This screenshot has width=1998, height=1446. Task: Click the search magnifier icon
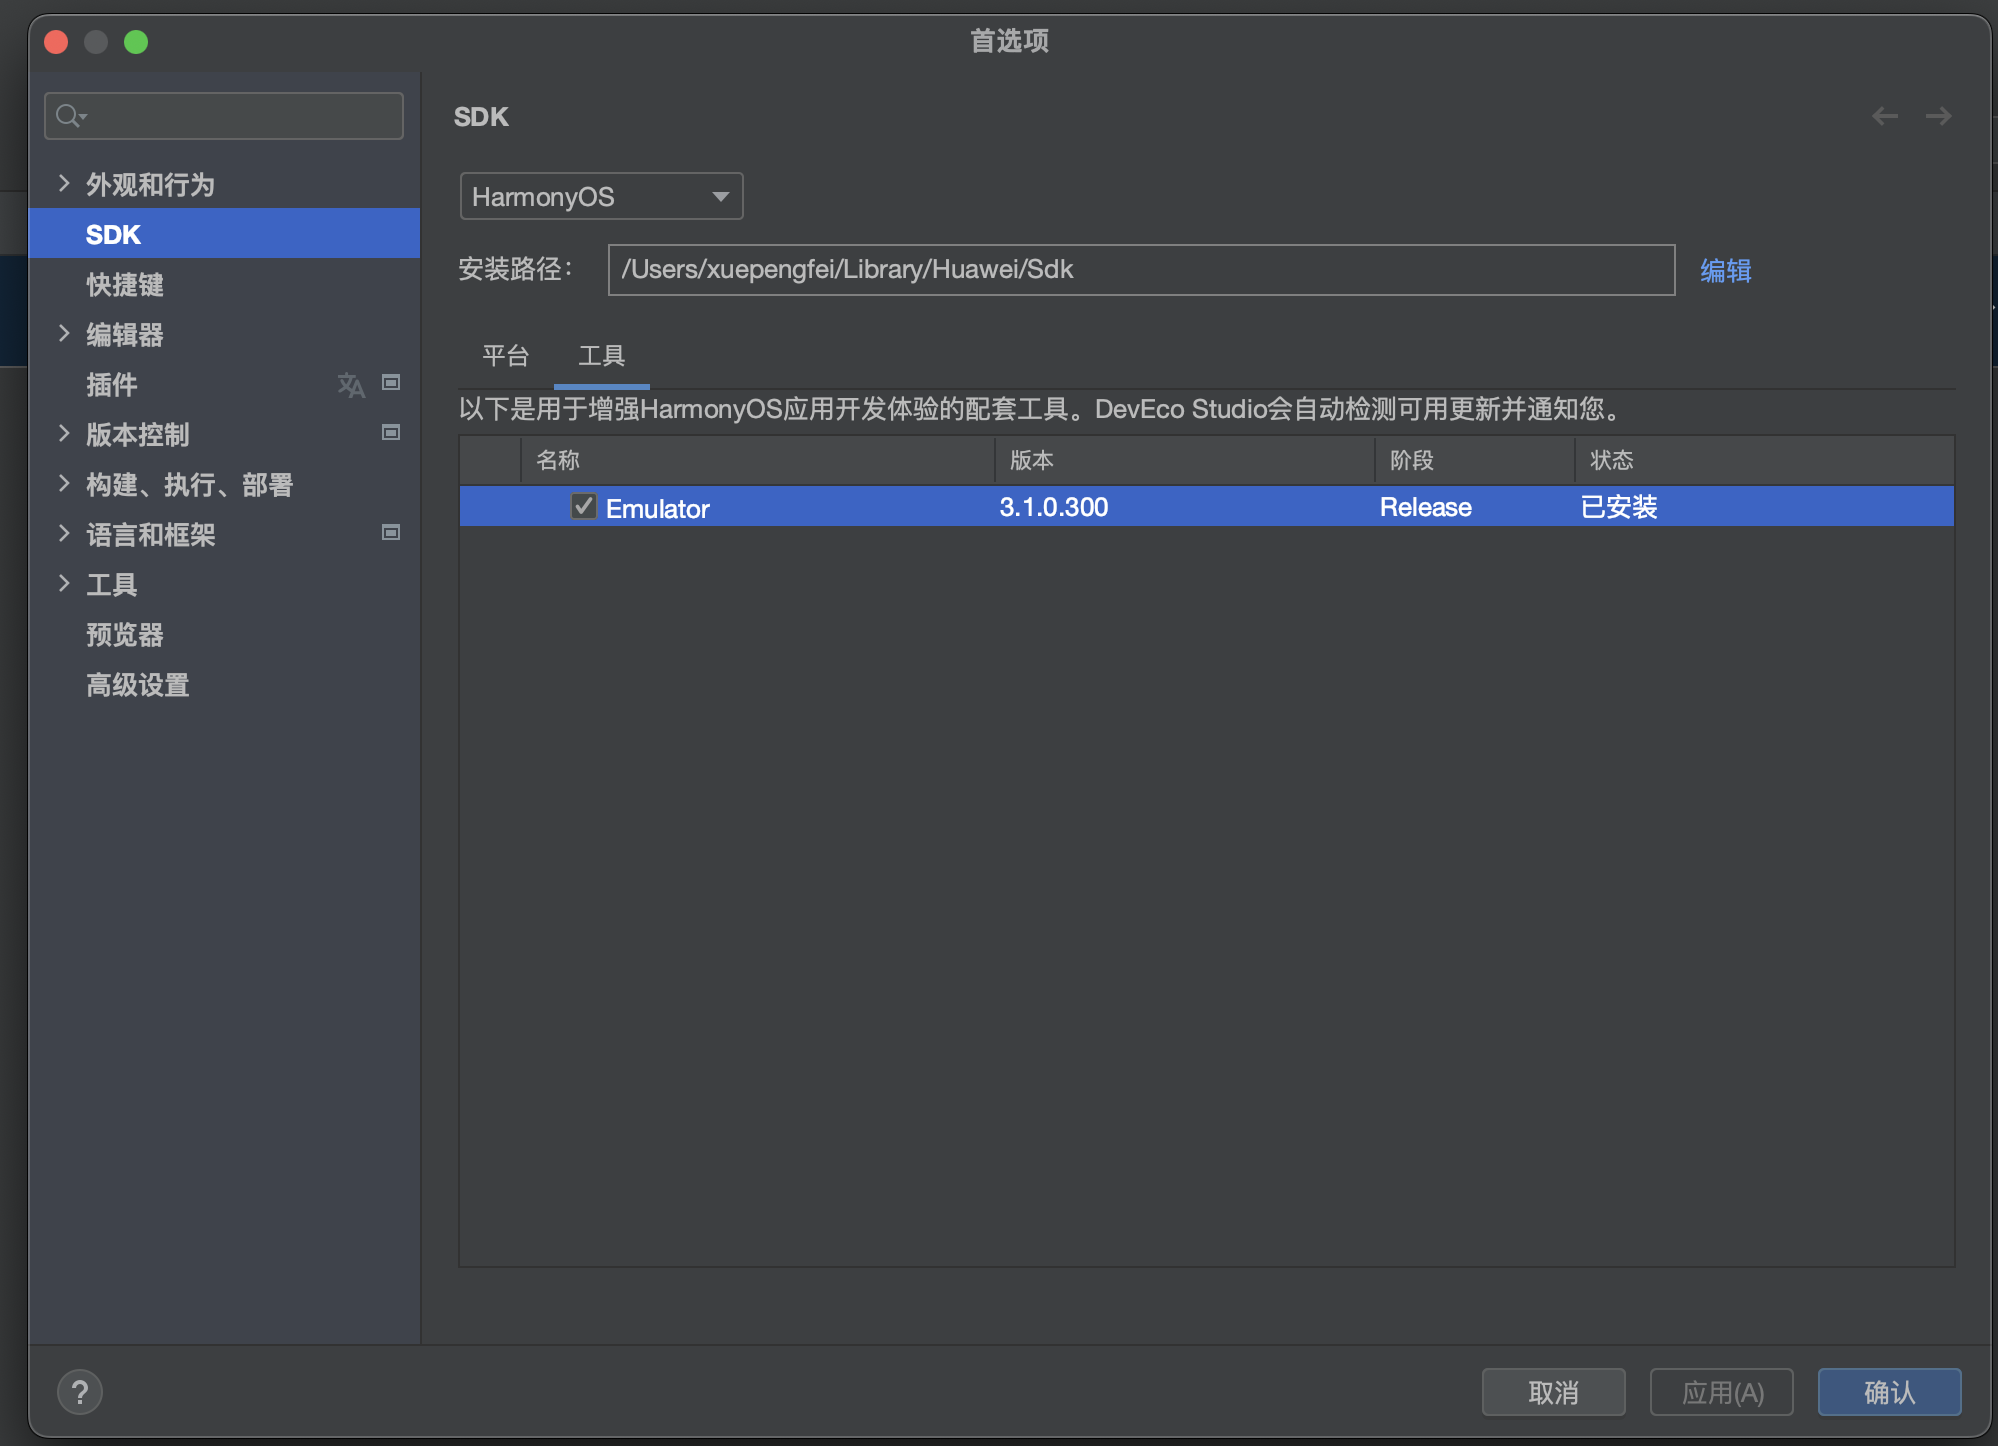(x=71, y=116)
